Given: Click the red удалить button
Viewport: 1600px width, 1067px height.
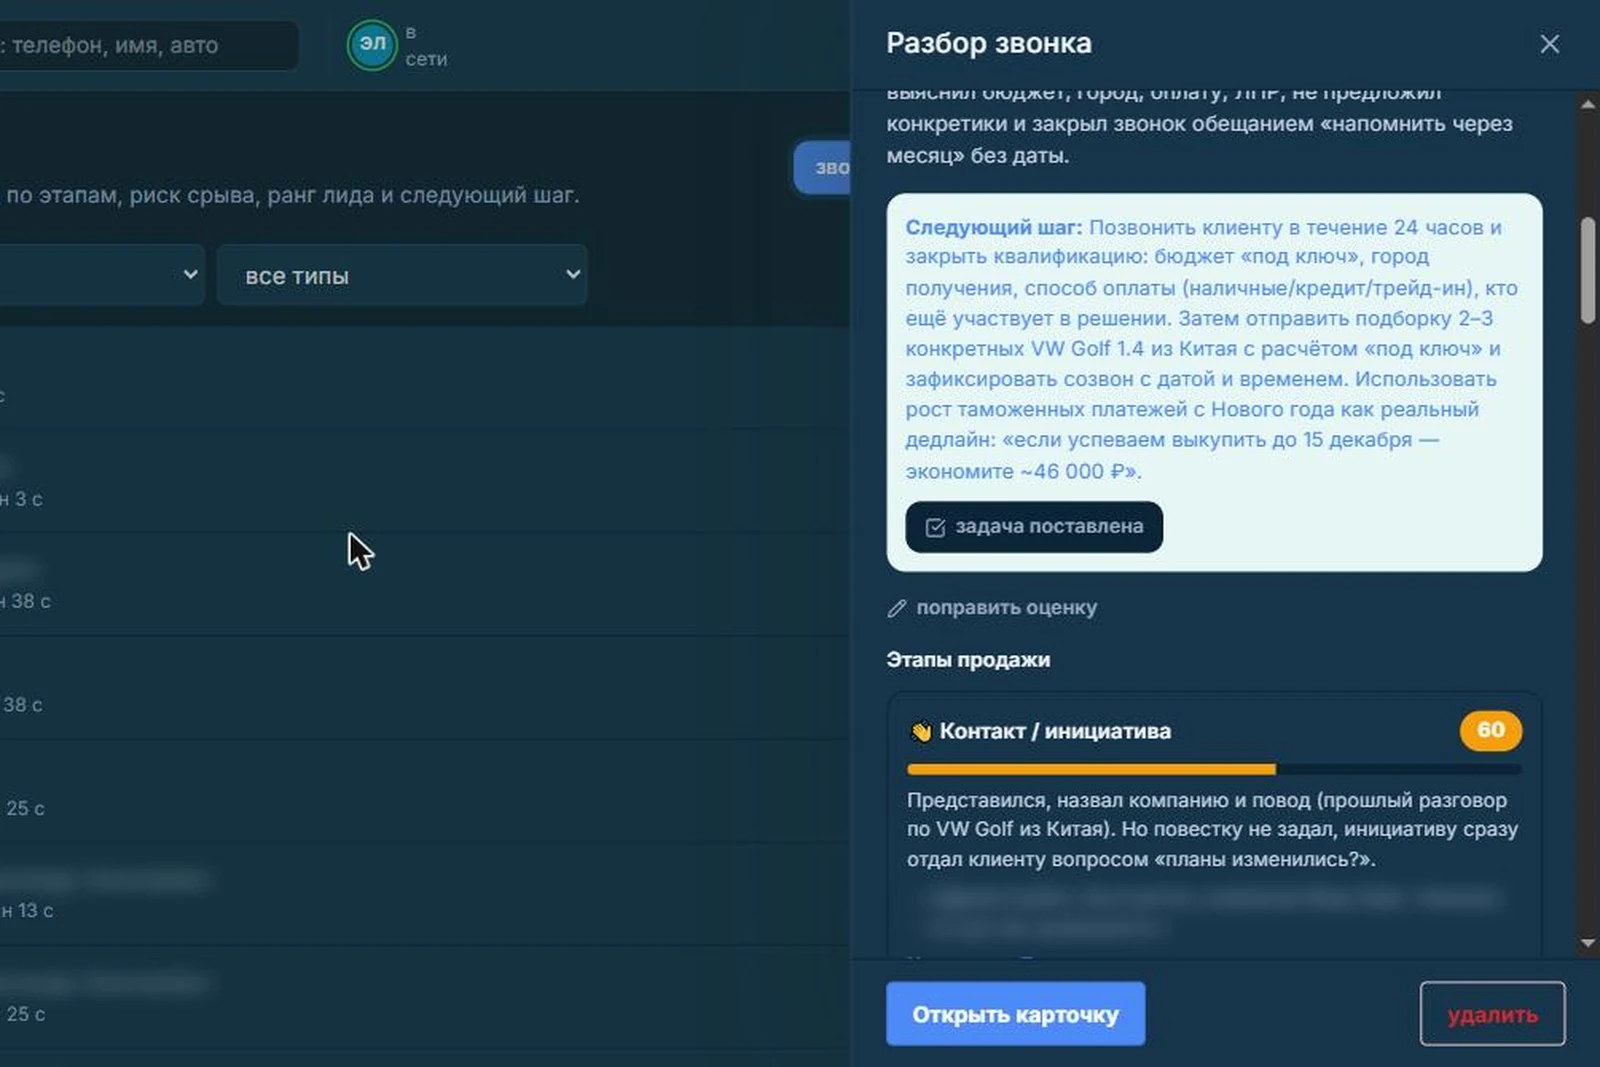Looking at the screenshot, I should (1492, 1014).
